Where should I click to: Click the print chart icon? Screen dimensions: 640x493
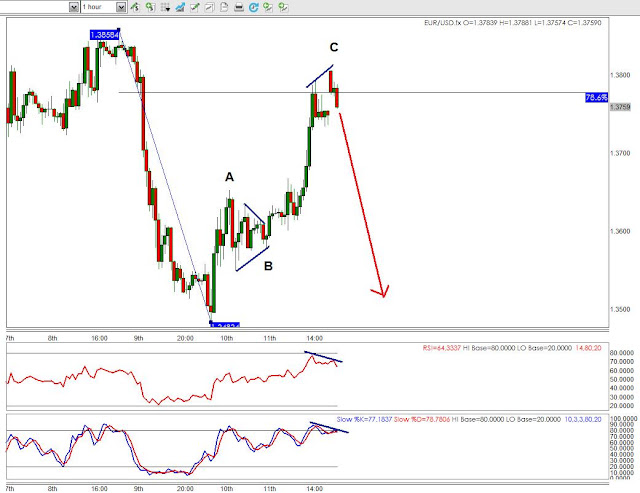[239, 7]
